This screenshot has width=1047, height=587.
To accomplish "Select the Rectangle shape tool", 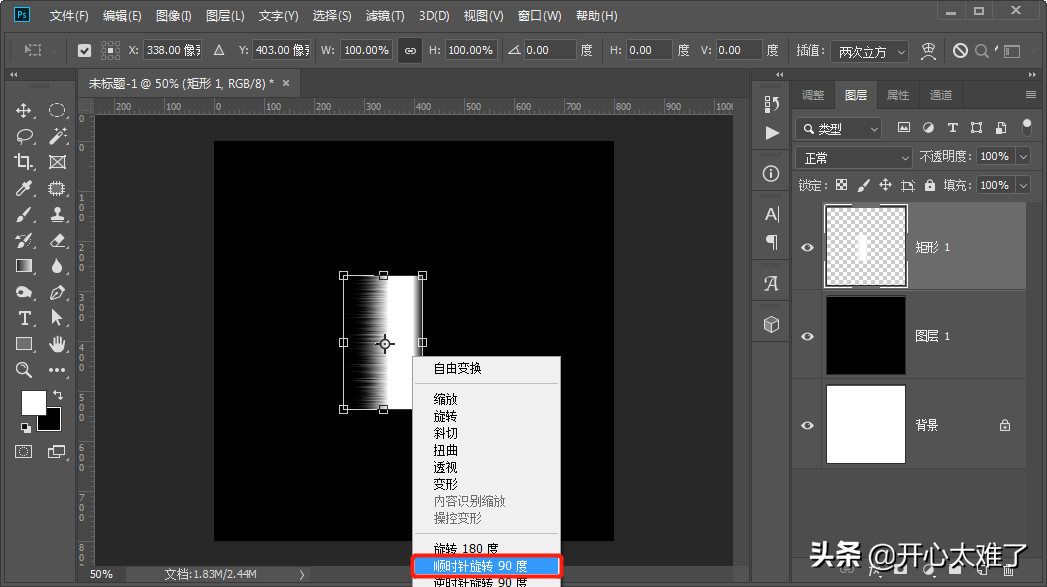I will pyautogui.click(x=24, y=344).
